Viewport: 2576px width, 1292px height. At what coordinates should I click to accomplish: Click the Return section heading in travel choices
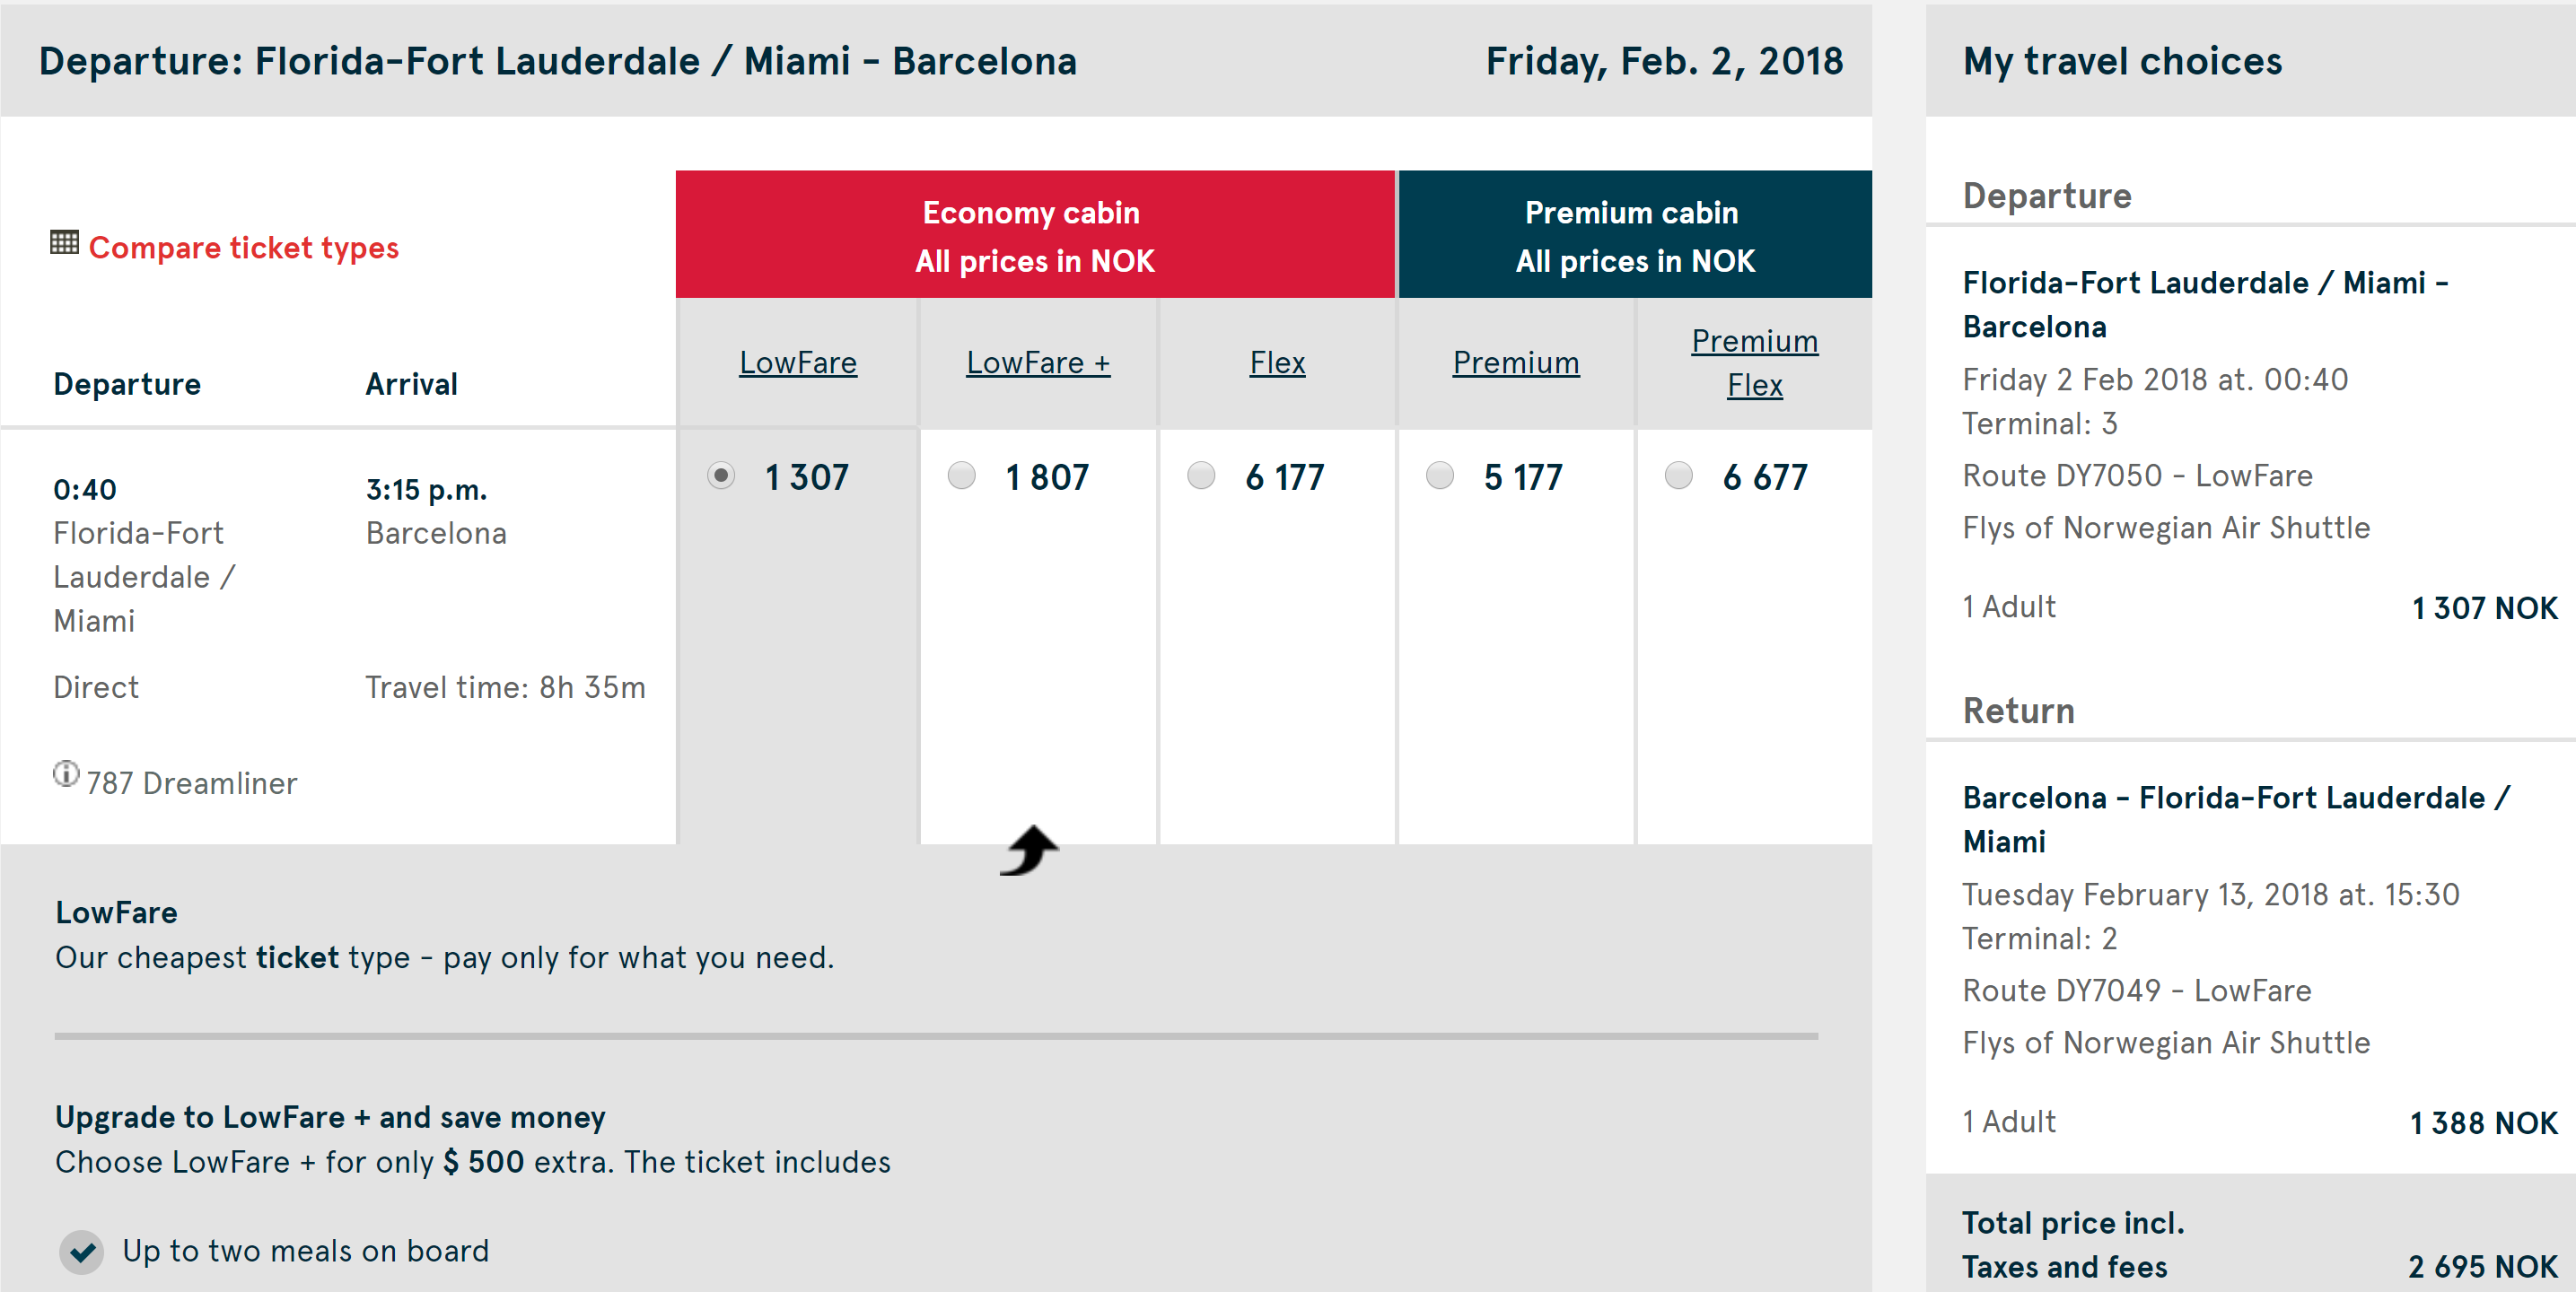coord(2018,711)
